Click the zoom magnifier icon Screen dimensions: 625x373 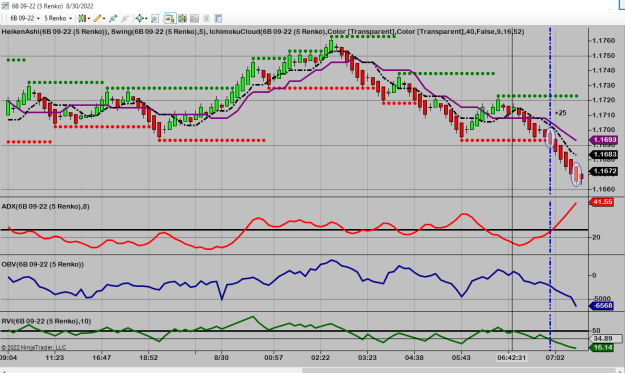(155, 18)
